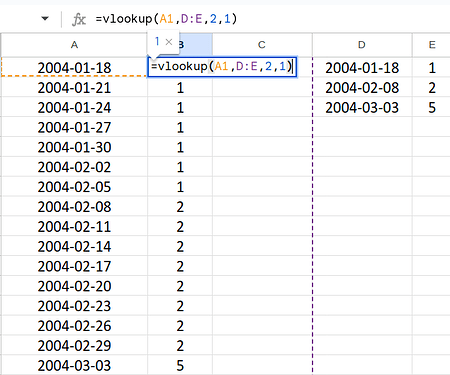Image resolution: width=450 pixels, height=375 pixels.
Task: Click cell containing 2004-01-18 in column A
Action: [74, 68]
